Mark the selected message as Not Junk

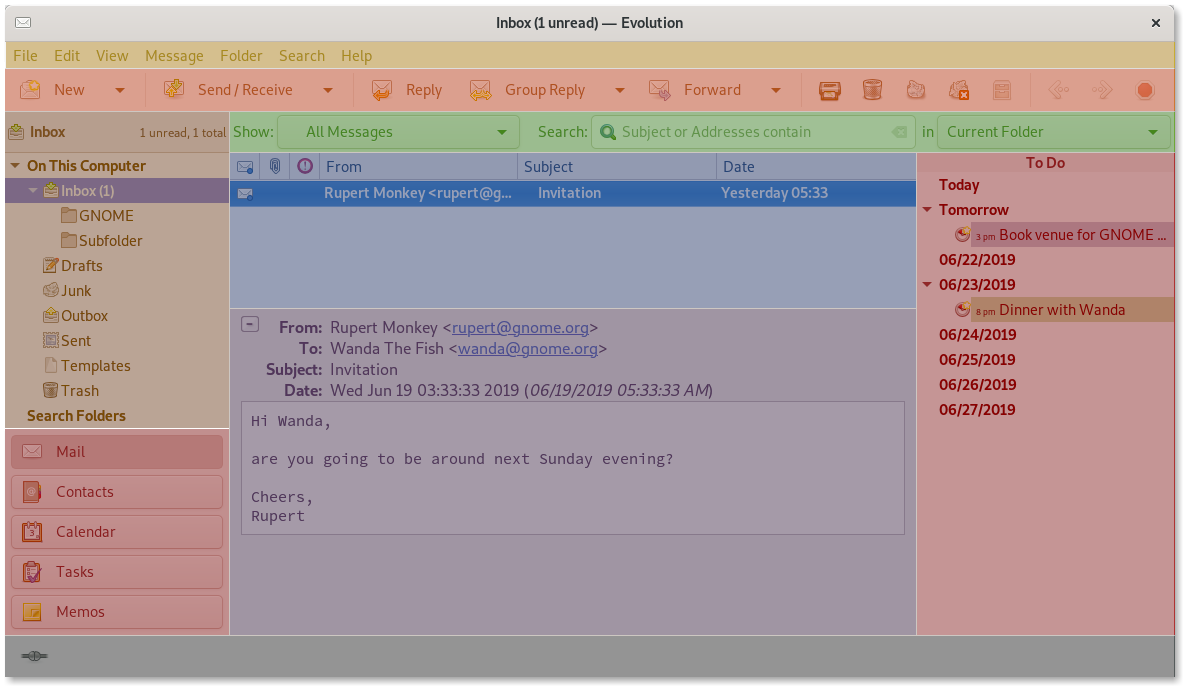pyautogui.click(x=959, y=89)
